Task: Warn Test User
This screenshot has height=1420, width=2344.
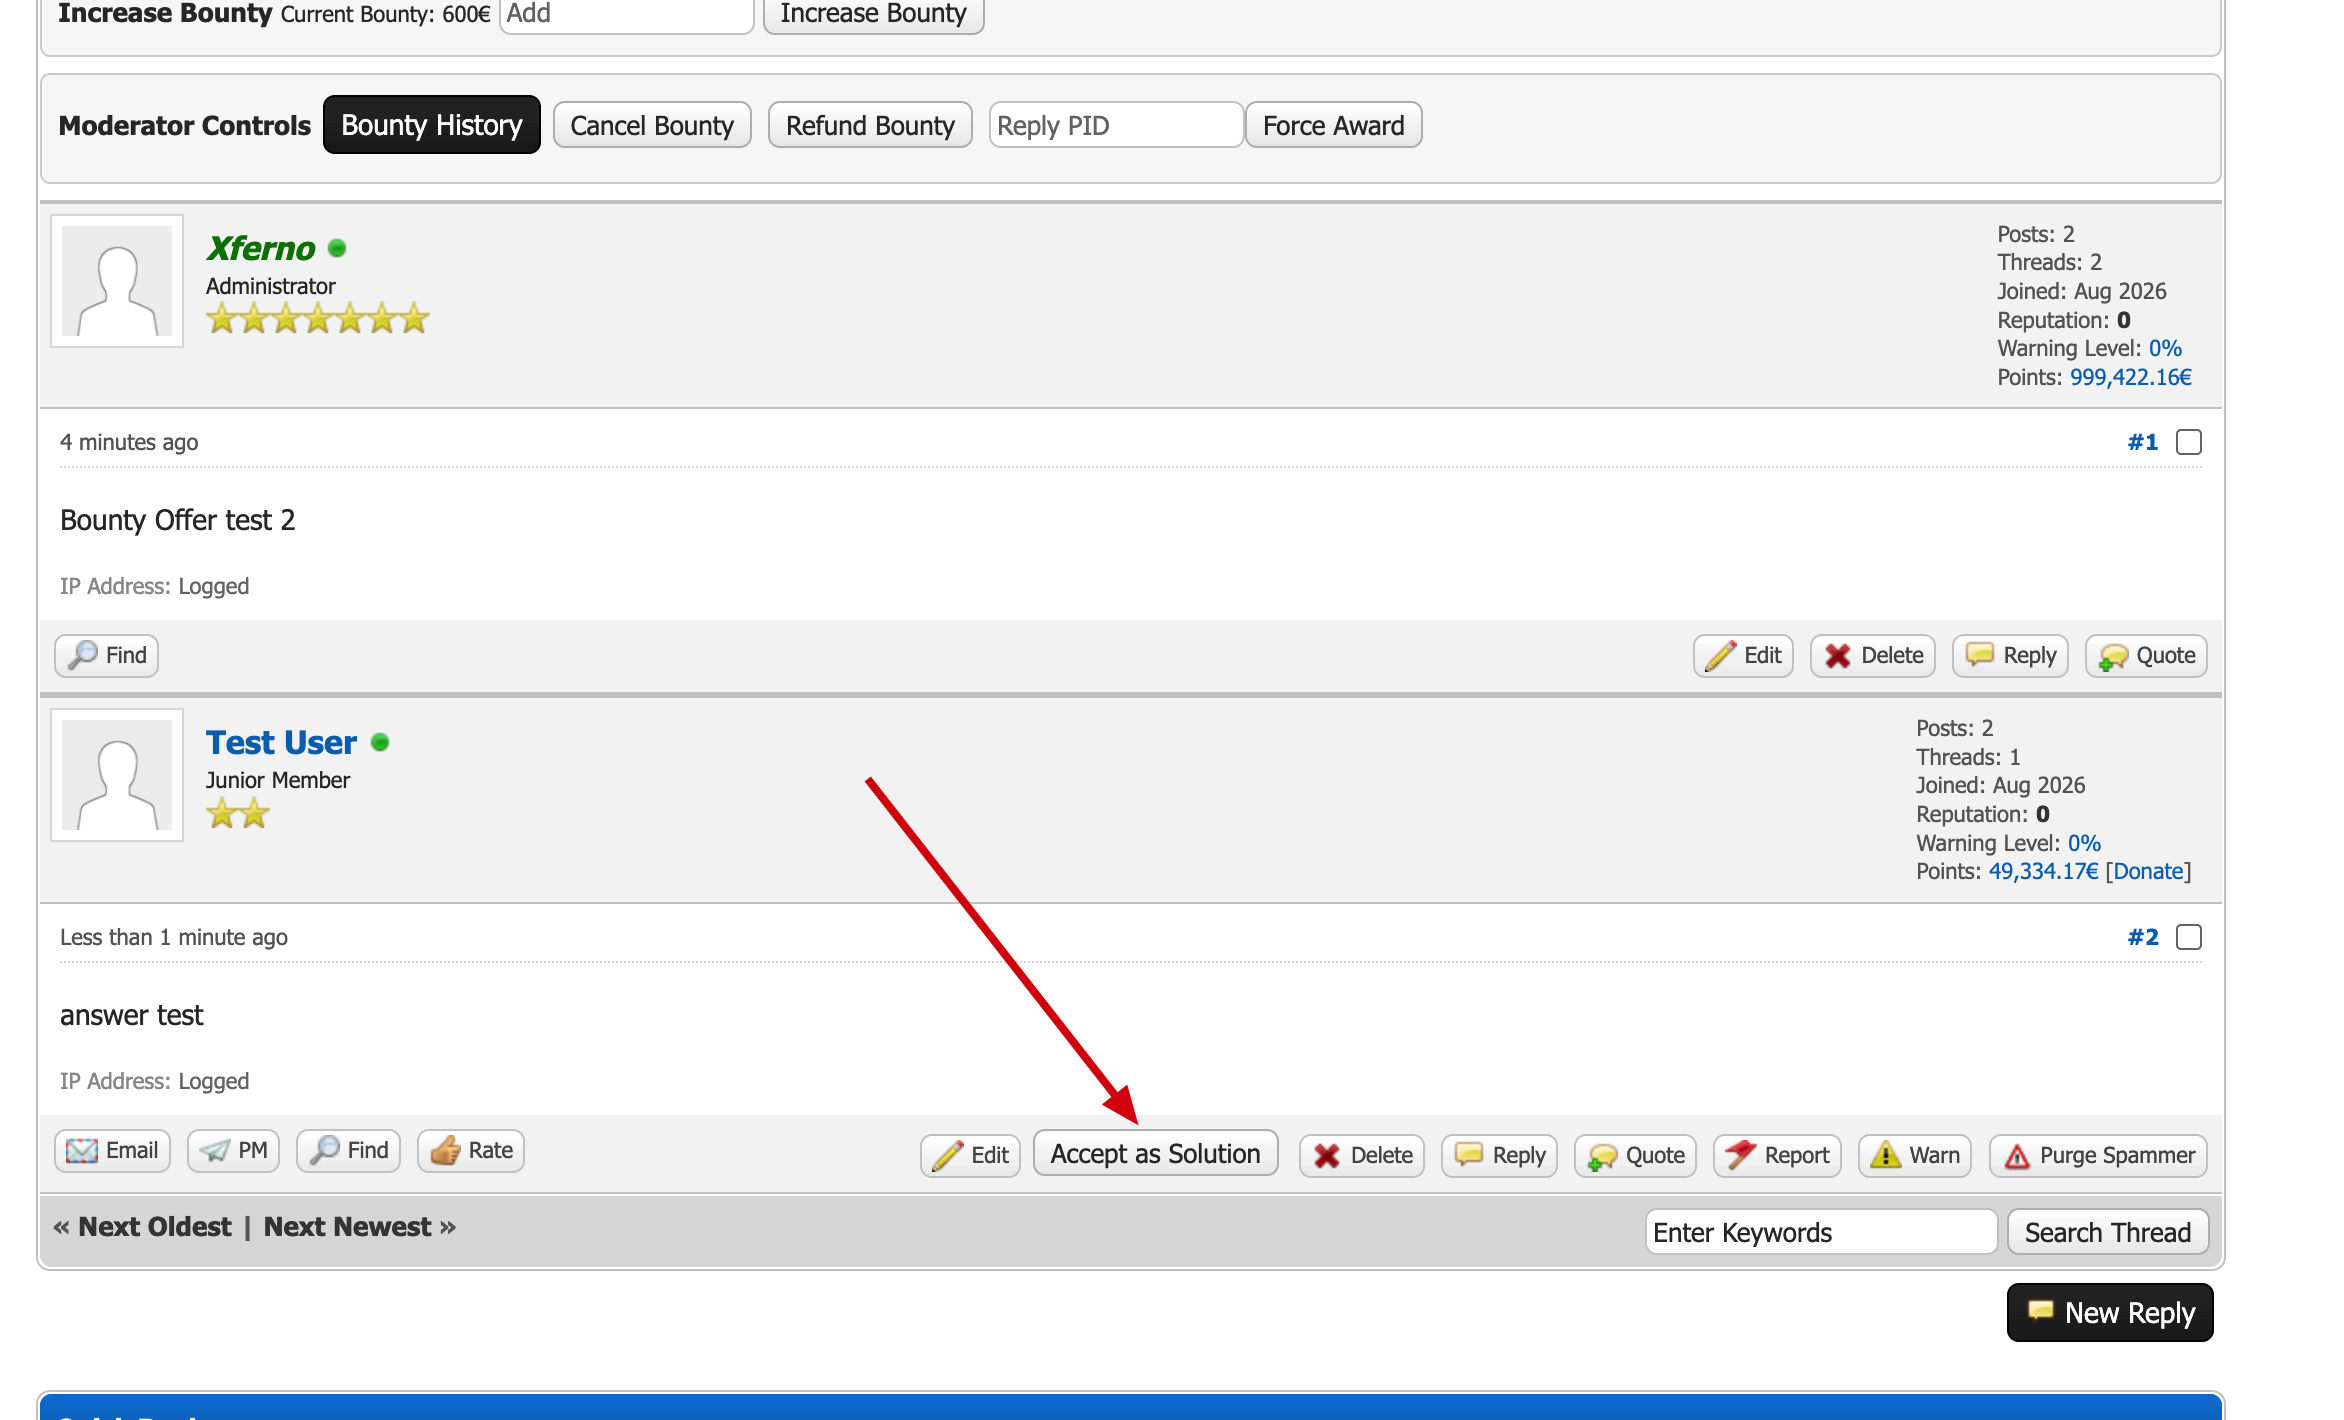Action: (1915, 1156)
